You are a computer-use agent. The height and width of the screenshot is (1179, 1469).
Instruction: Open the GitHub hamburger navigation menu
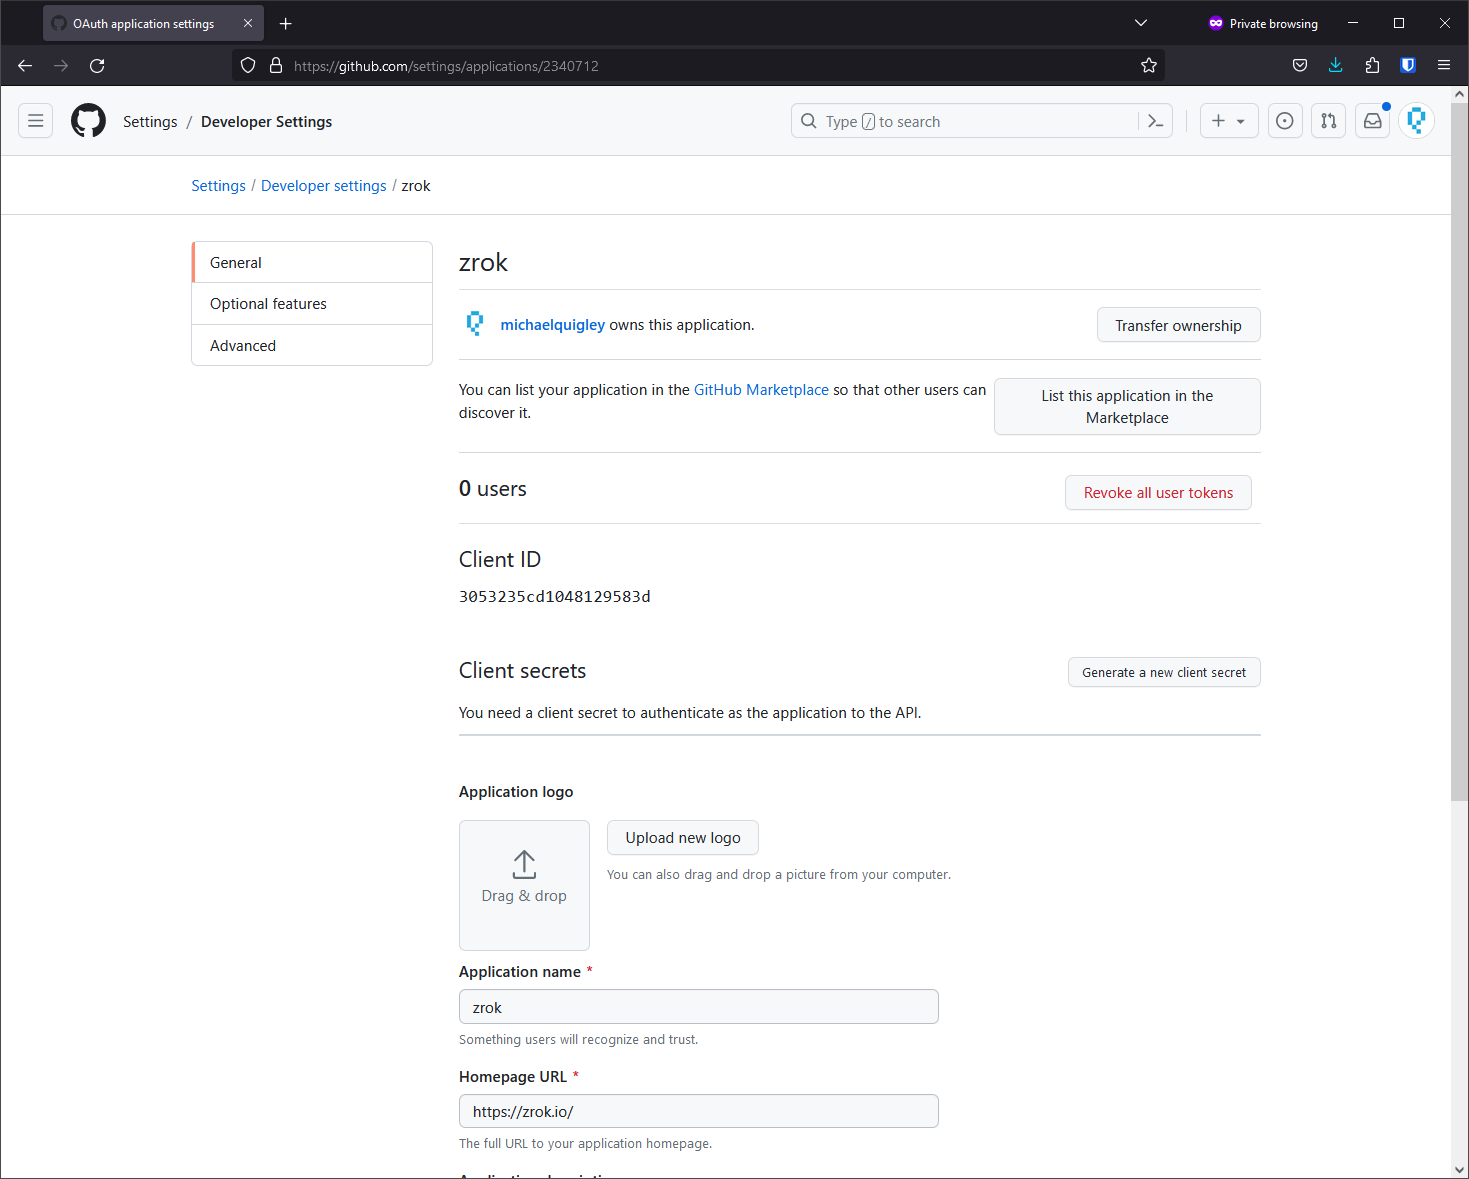click(x=36, y=121)
